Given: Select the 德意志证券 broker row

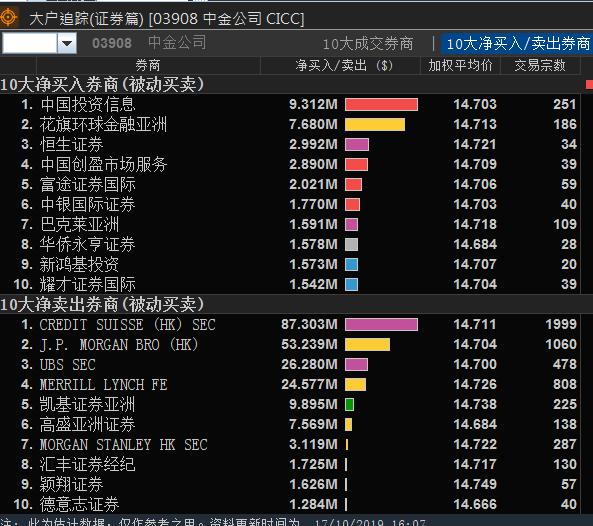Looking at the screenshot, I should [x=290, y=504].
